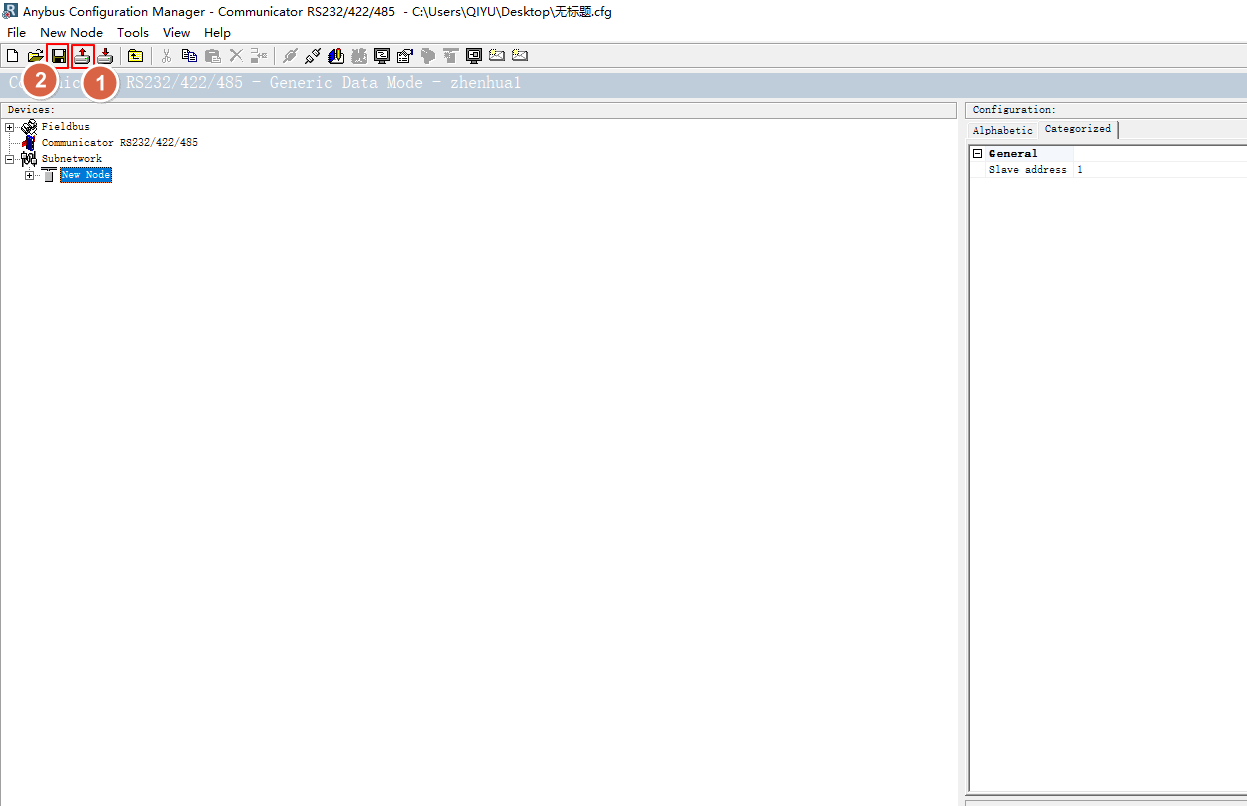Viewport: 1247px width, 806px height.
Task: Switch to the Alphabetic tab
Action: (1003, 130)
